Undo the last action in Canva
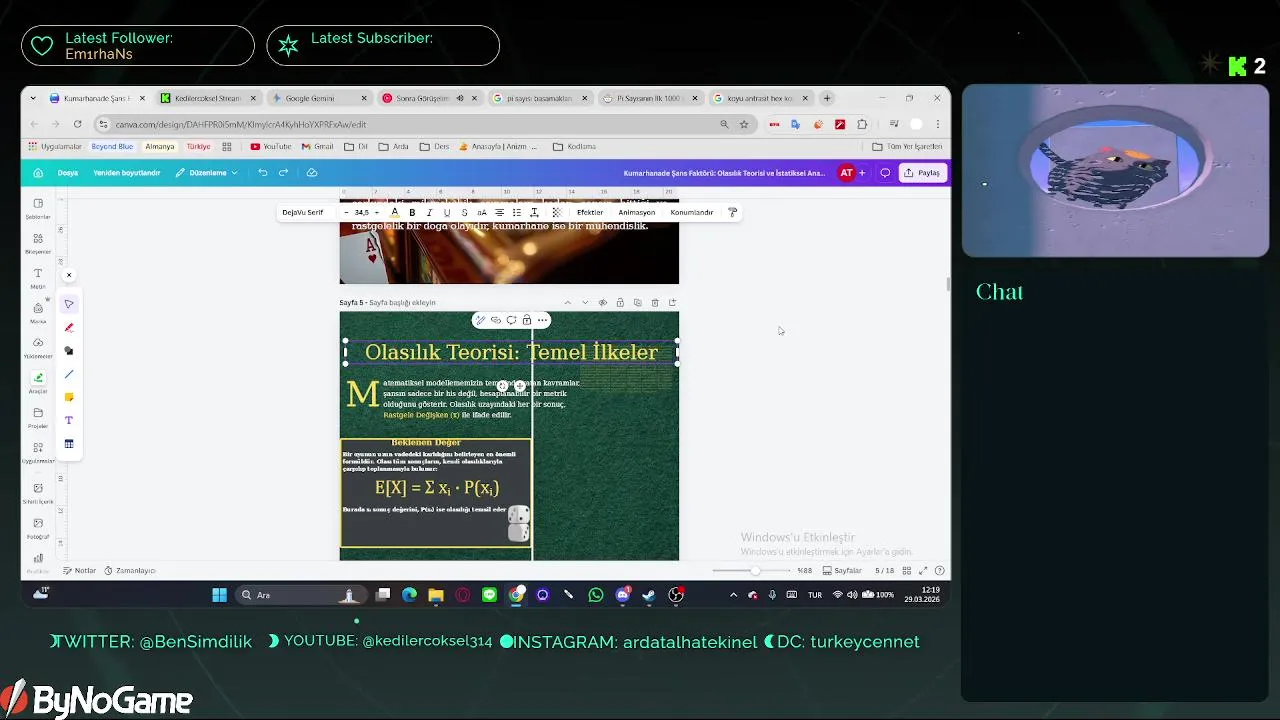Image resolution: width=1280 pixels, height=720 pixels. 262,173
